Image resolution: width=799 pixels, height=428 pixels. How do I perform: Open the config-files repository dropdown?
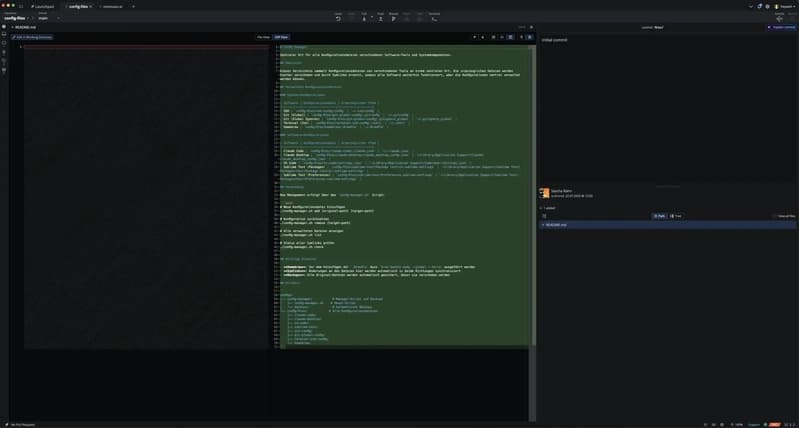click(x=17, y=18)
